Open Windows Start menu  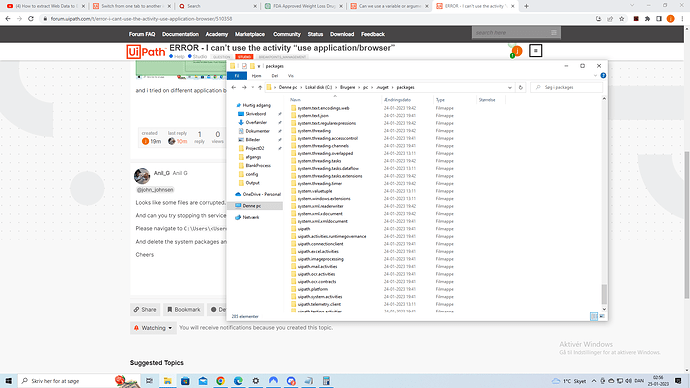point(8,381)
